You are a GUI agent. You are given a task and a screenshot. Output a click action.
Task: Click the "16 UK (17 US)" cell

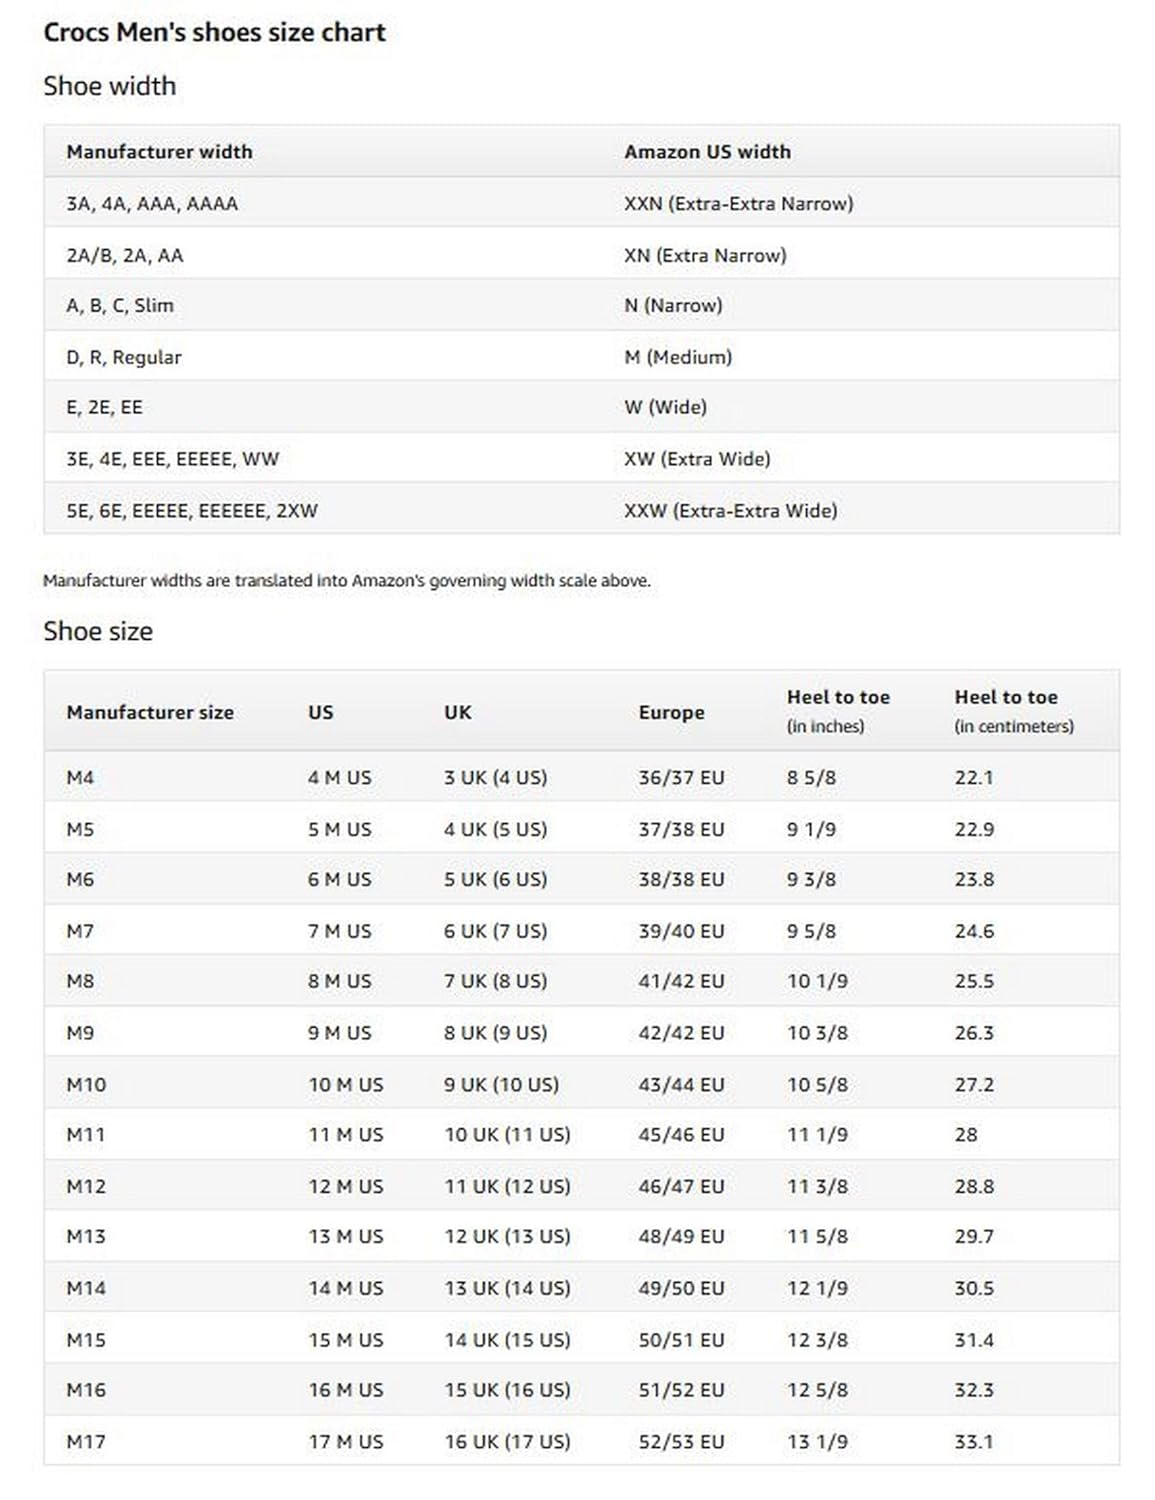click(507, 1442)
